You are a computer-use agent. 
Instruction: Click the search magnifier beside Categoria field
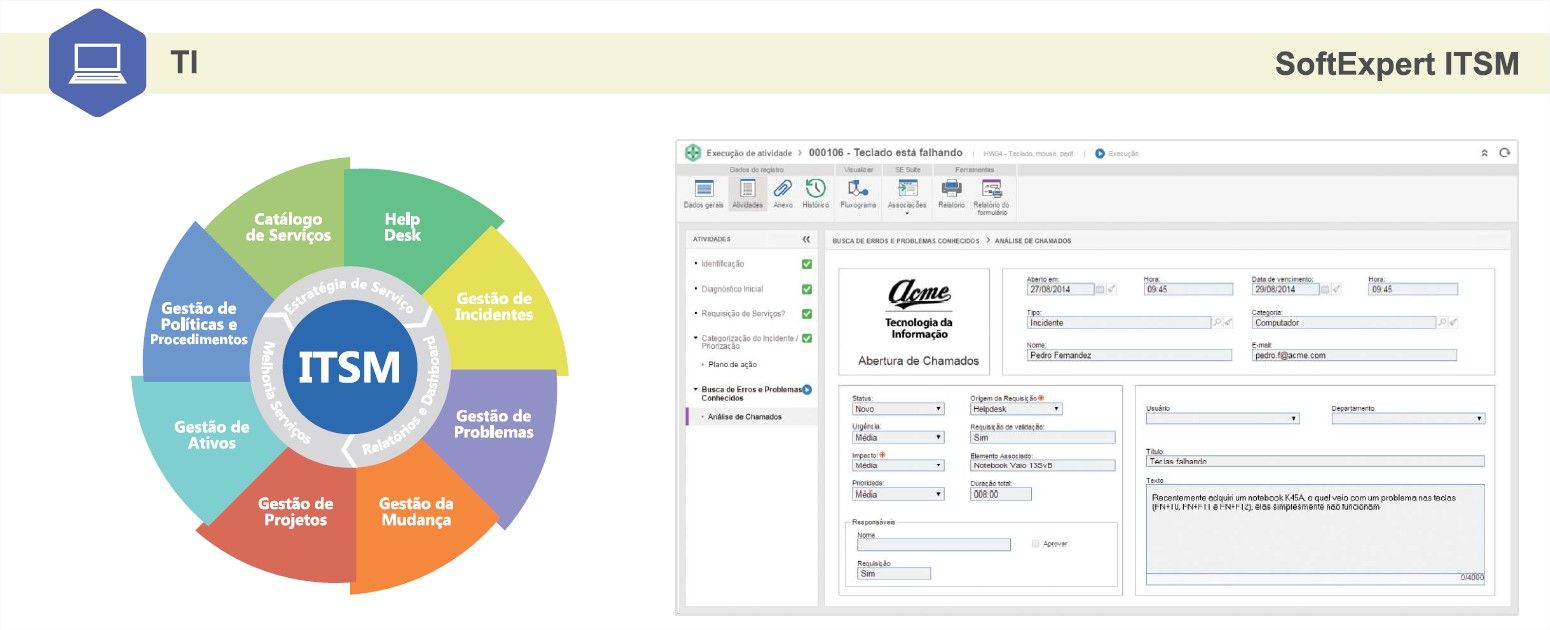point(1441,323)
